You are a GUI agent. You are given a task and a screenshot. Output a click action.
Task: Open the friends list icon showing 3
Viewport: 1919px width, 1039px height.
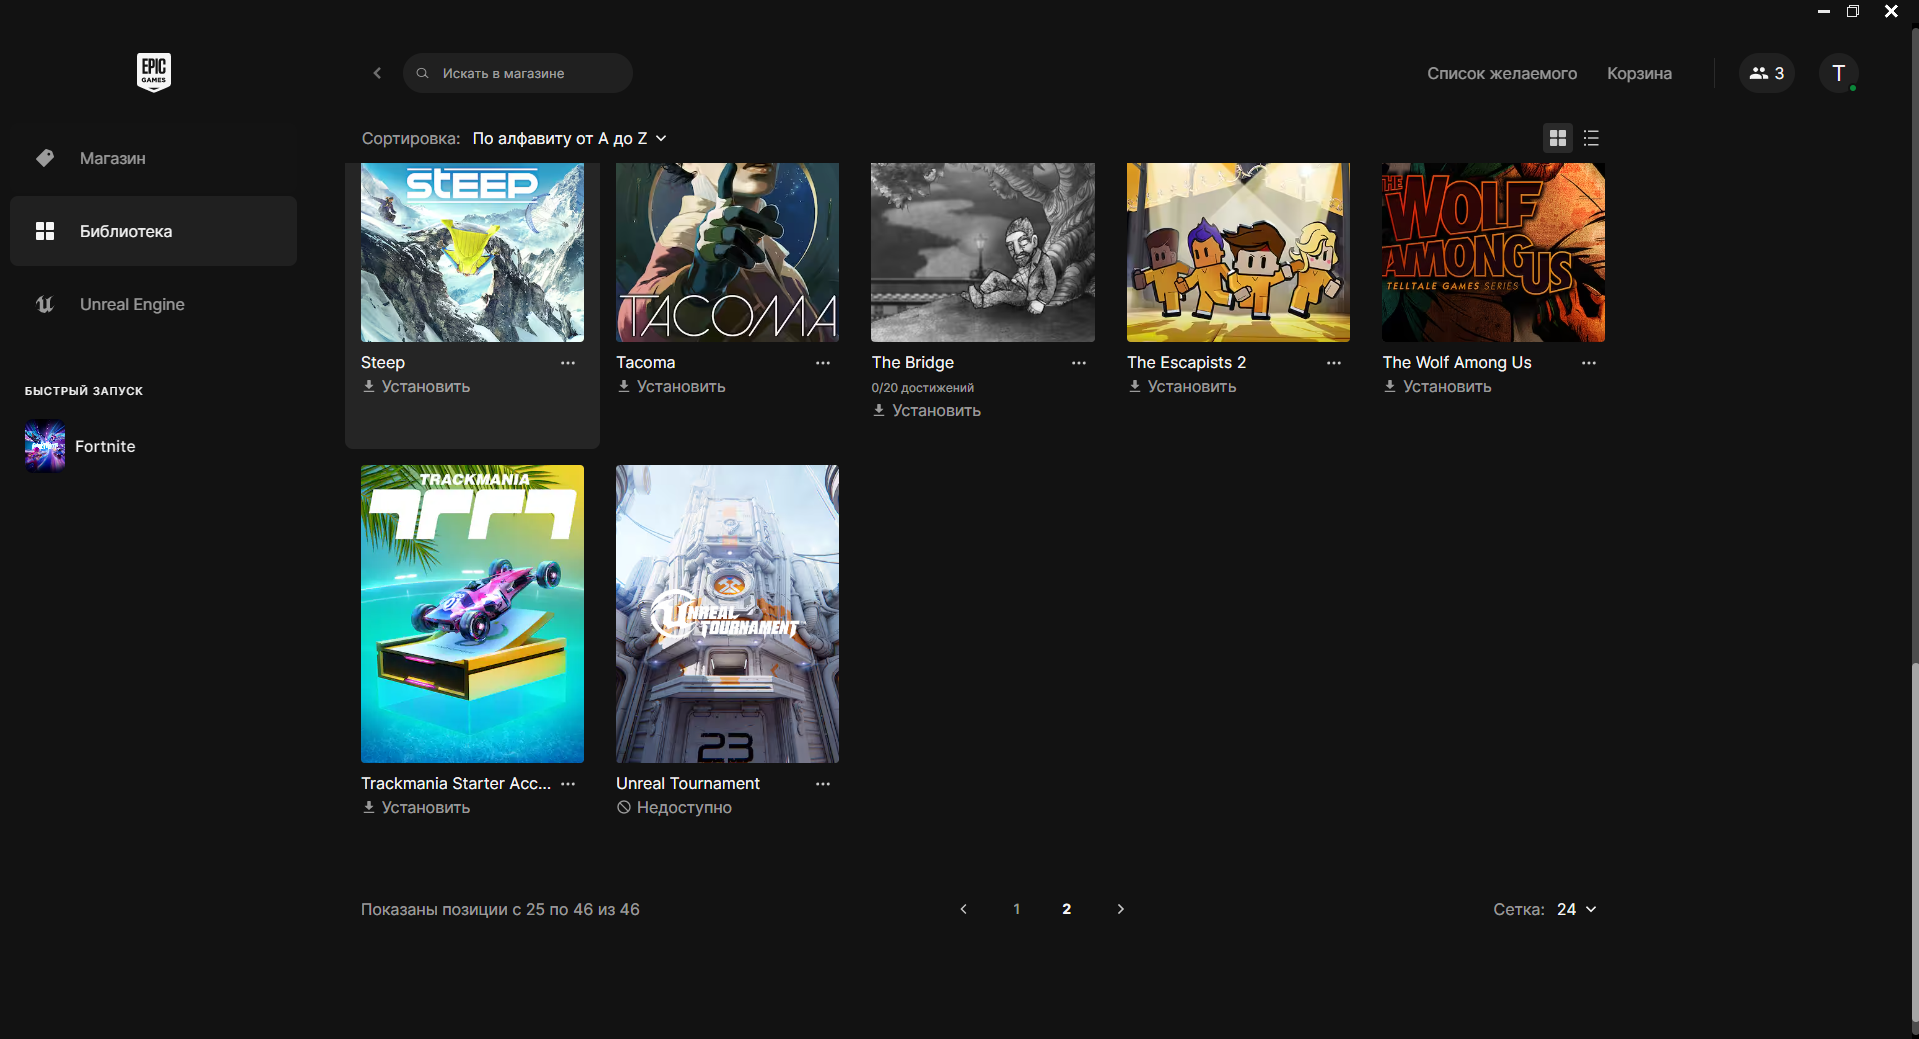coord(1766,73)
